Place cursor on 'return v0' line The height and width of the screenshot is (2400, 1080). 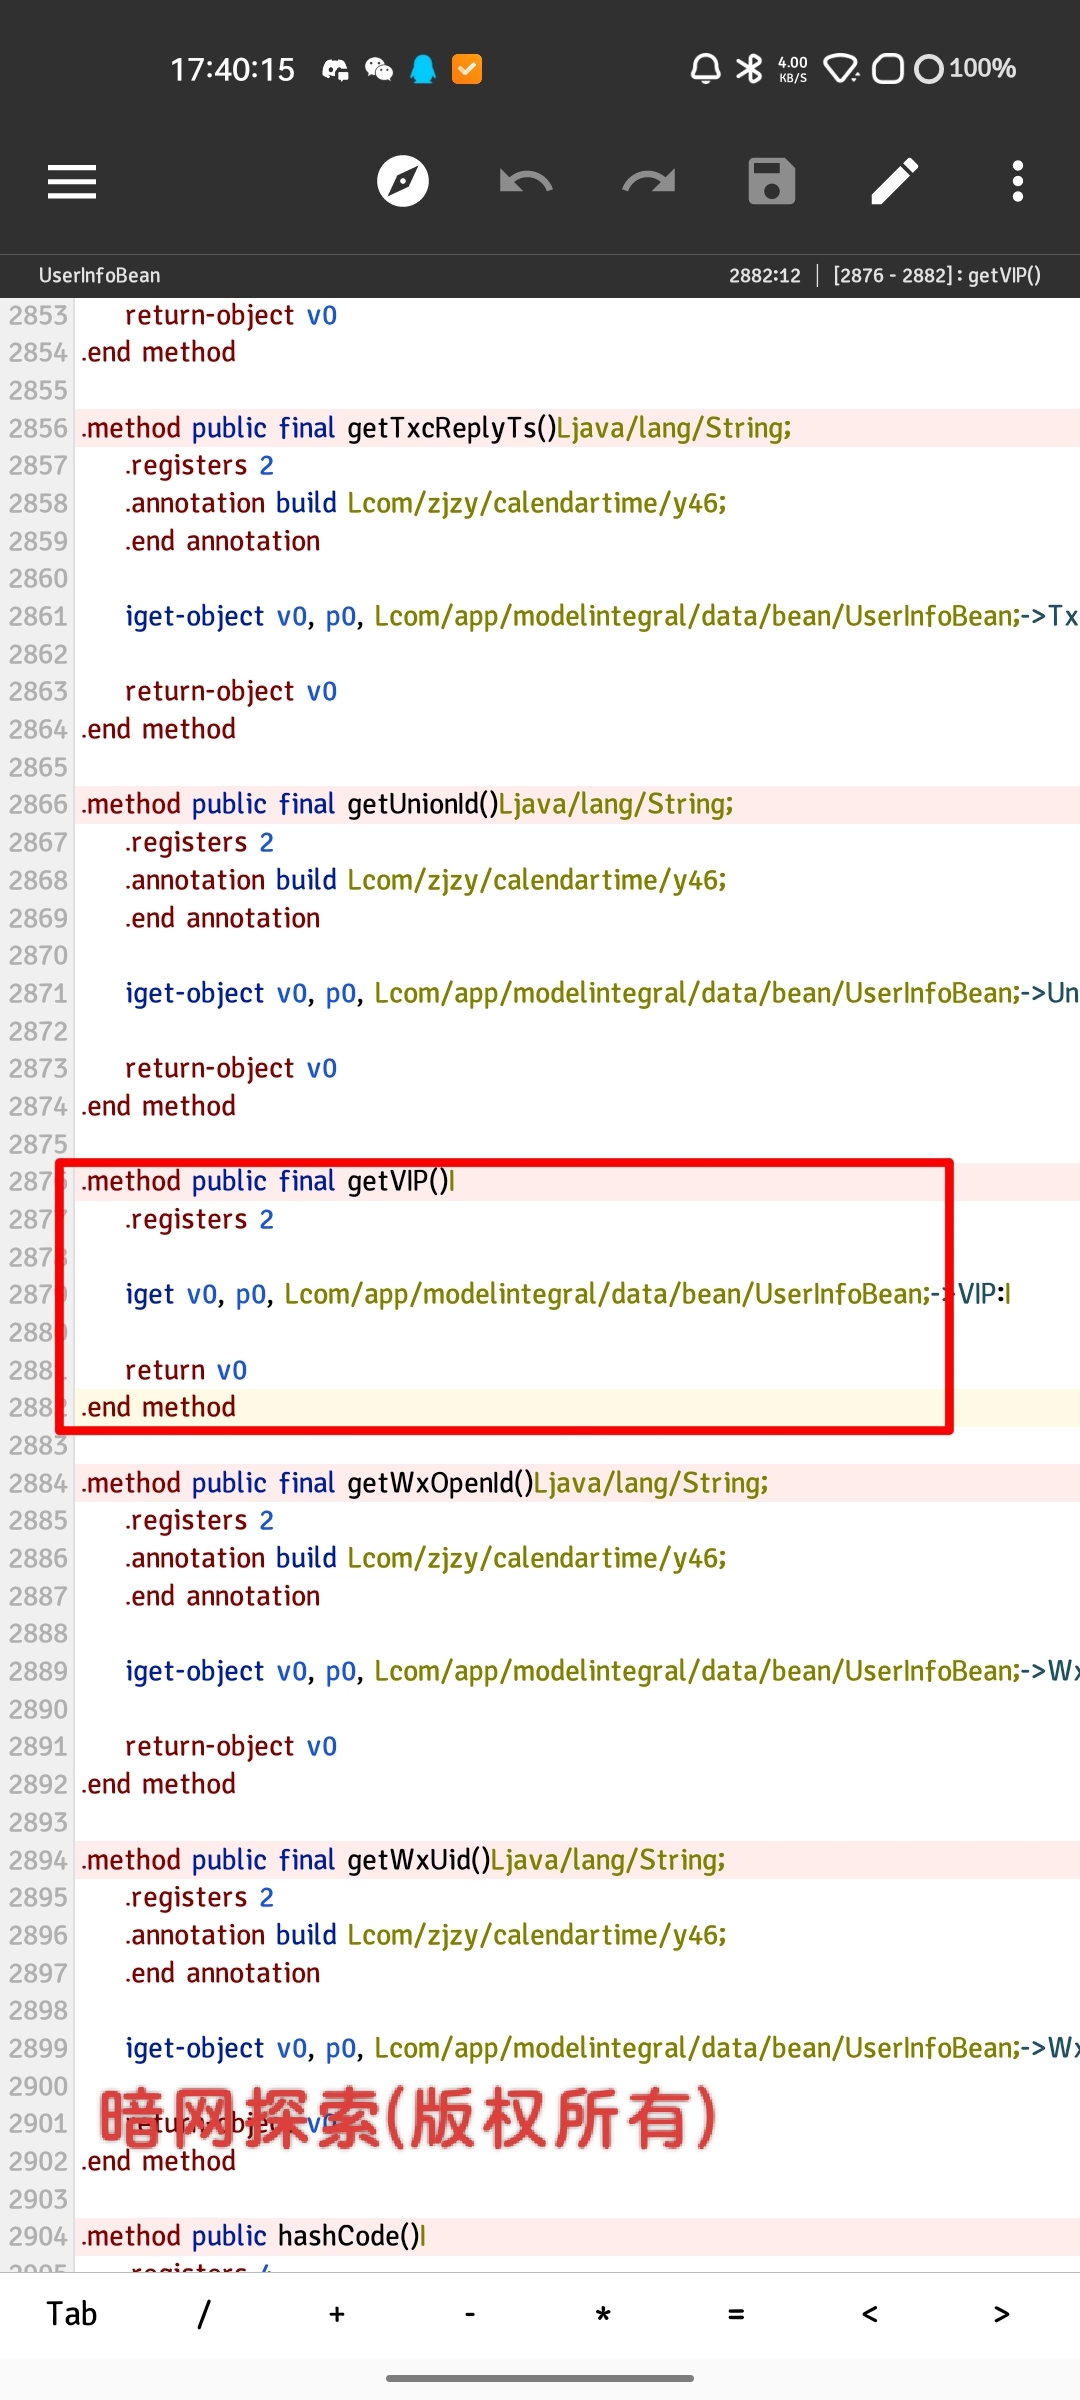[x=186, y=1370]
